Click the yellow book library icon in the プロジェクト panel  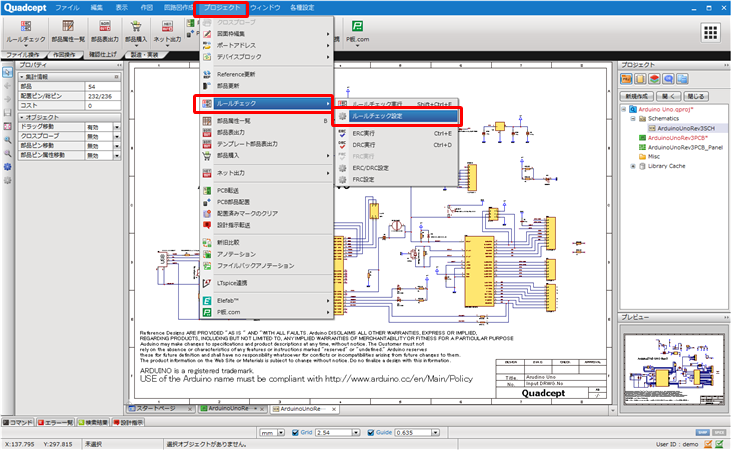click(640, 79)
